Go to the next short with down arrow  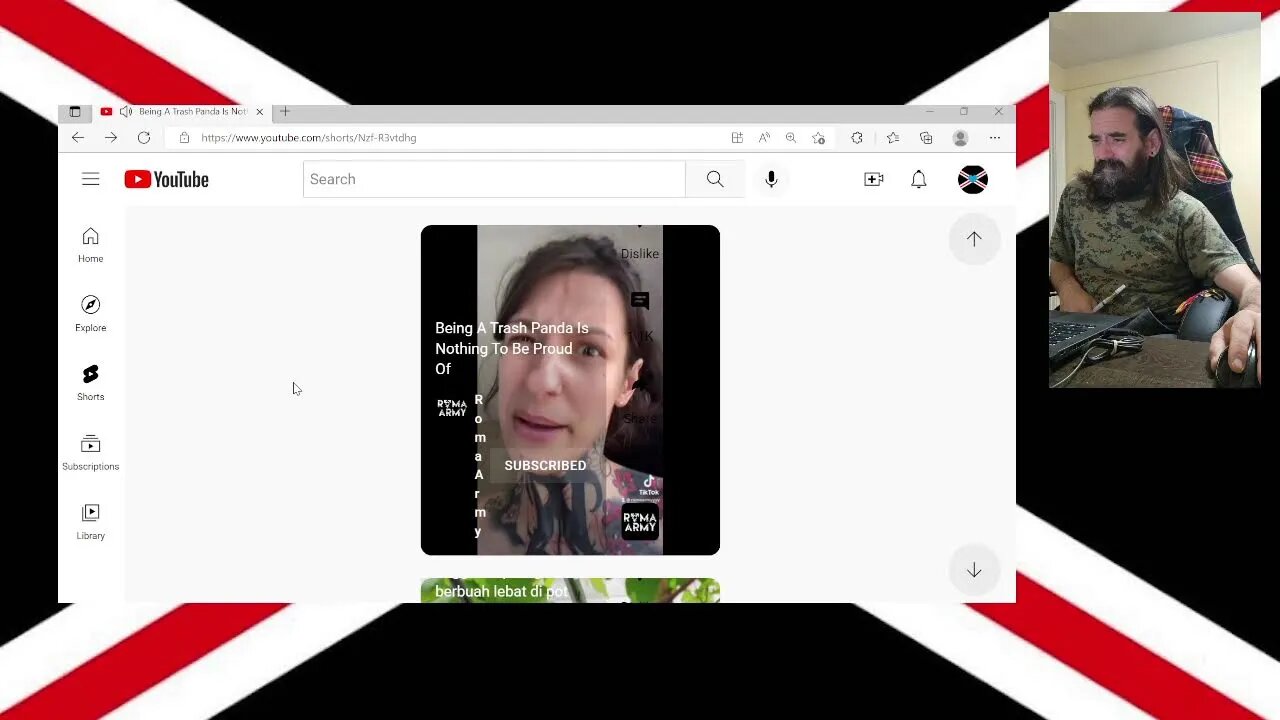click(974, 570)
